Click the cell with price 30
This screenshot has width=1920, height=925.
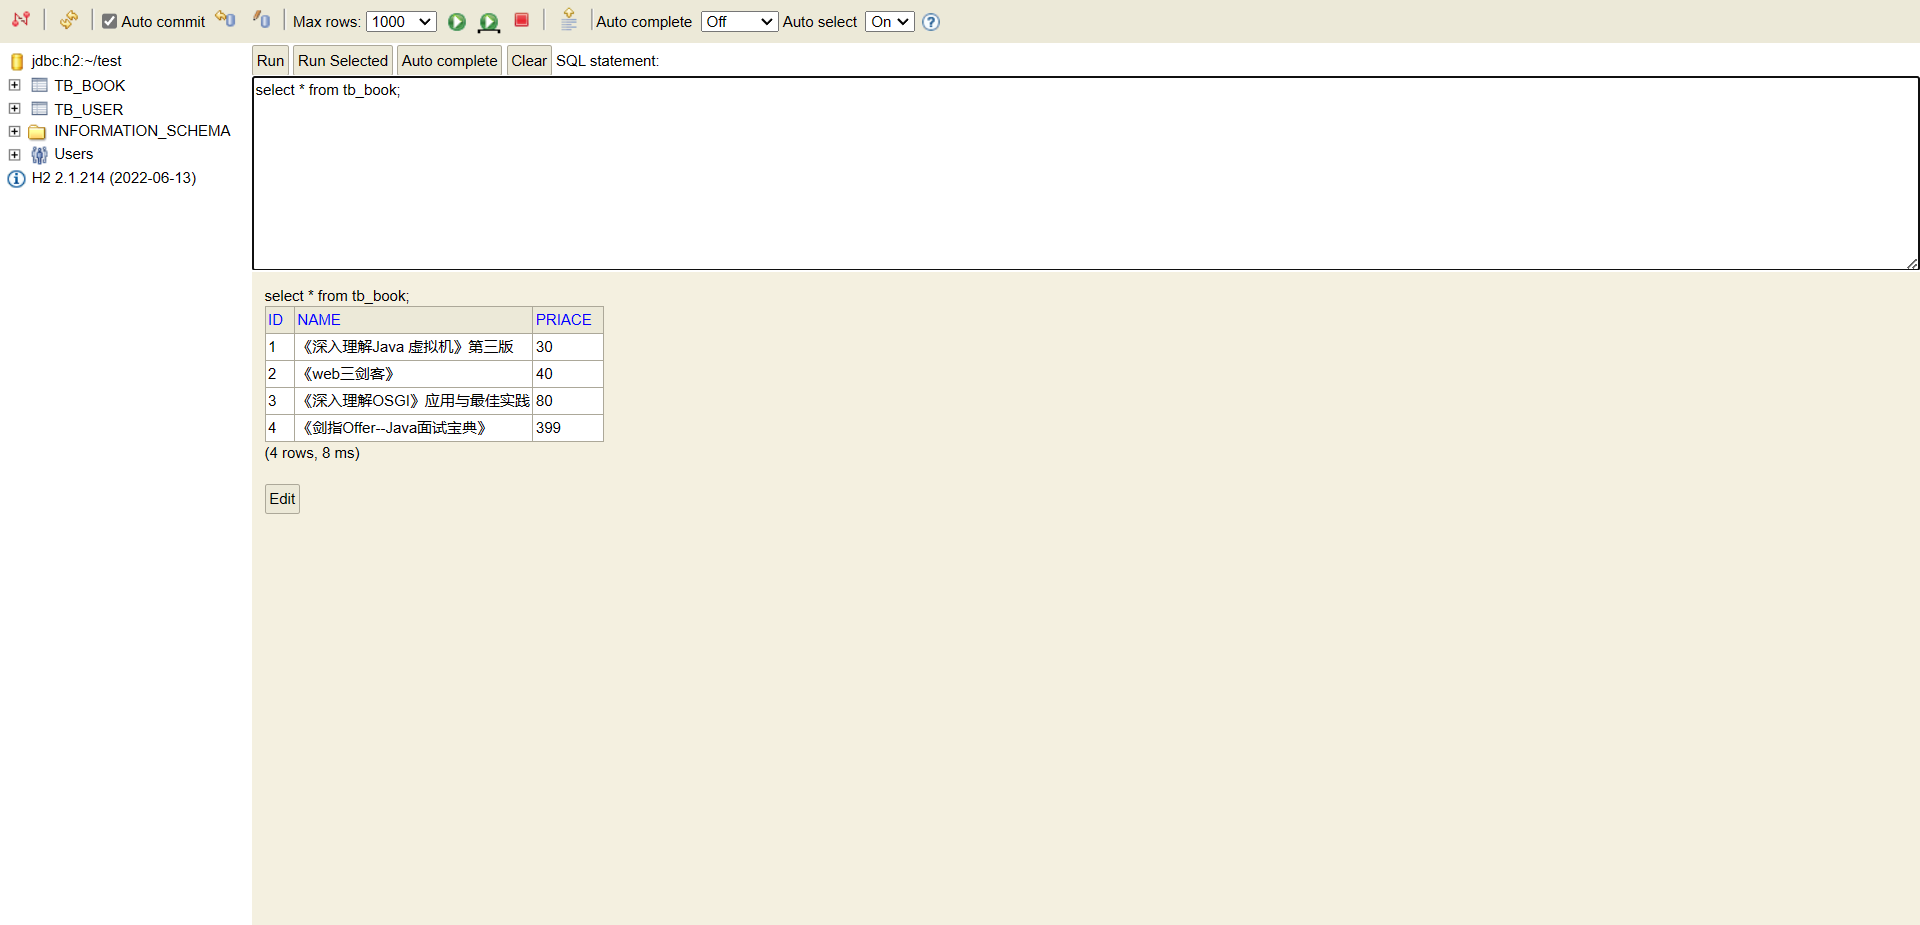tap(567, 347)
